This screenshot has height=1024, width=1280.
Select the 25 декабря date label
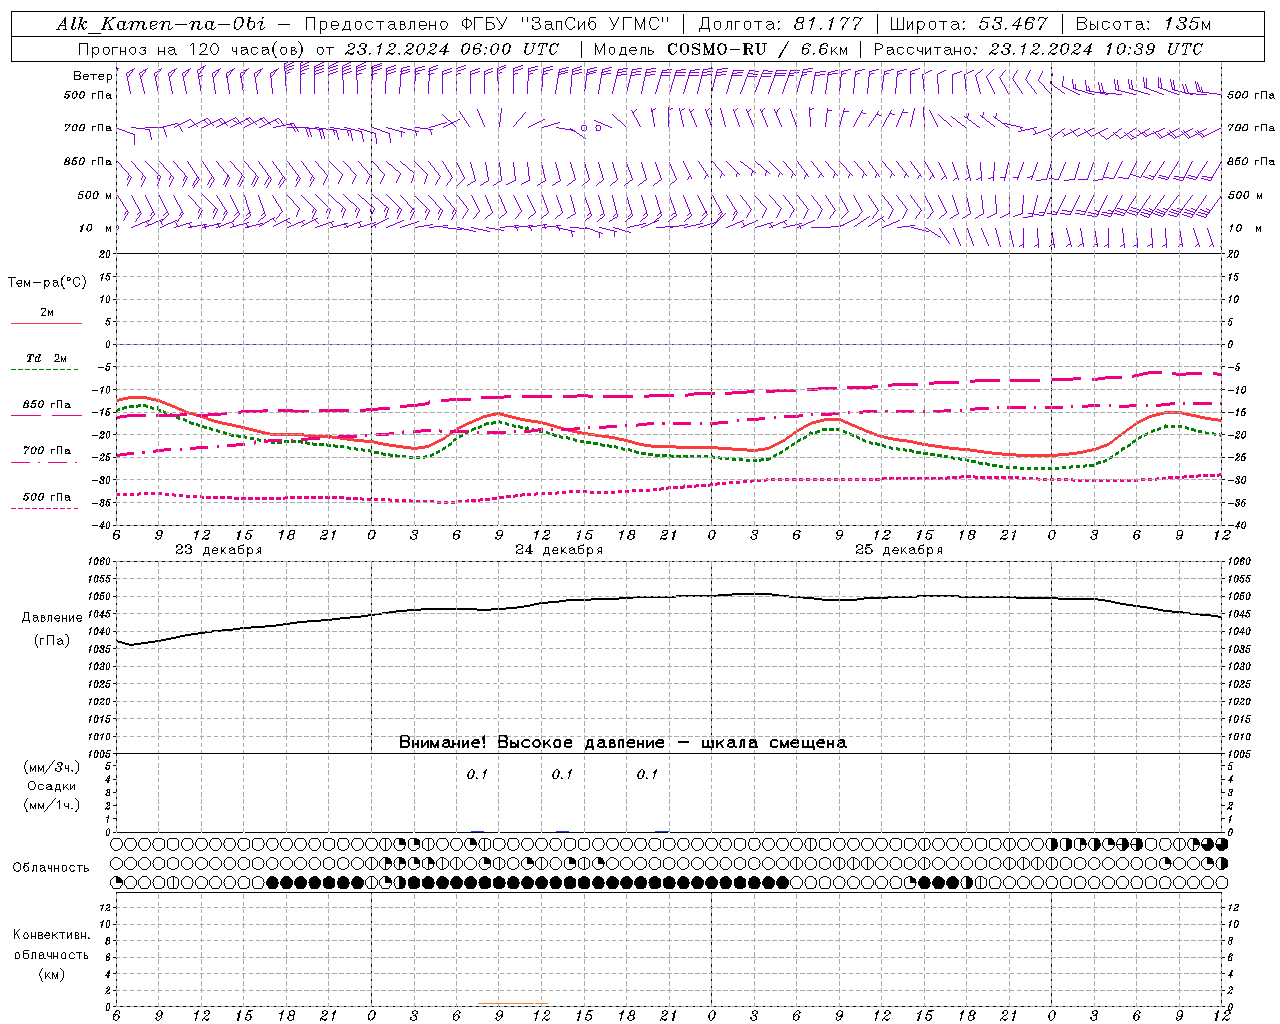899,550
